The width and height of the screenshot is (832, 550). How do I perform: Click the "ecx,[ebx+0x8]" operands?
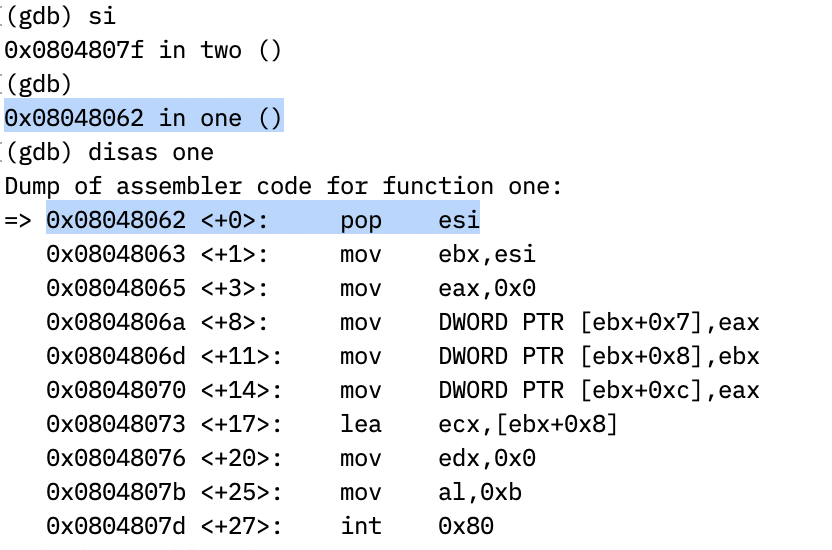click(528, 424)
